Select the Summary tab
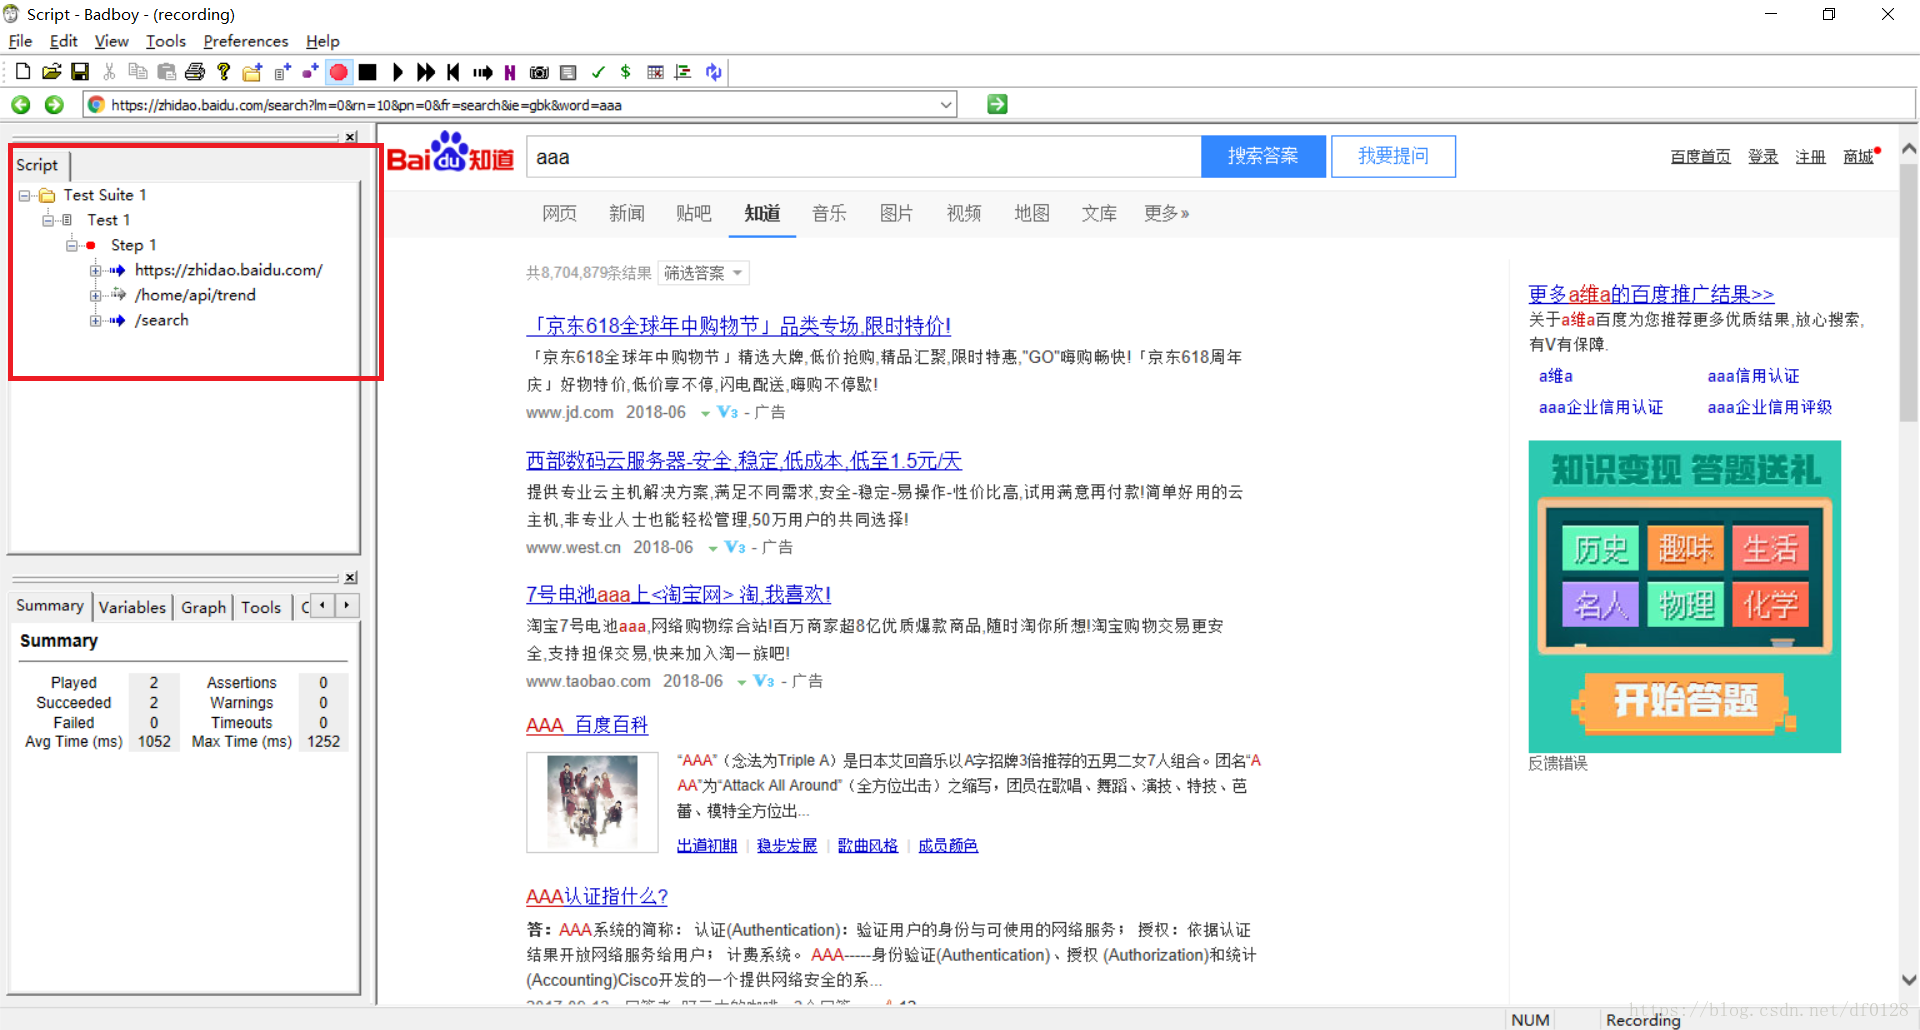 click(50, 606)
